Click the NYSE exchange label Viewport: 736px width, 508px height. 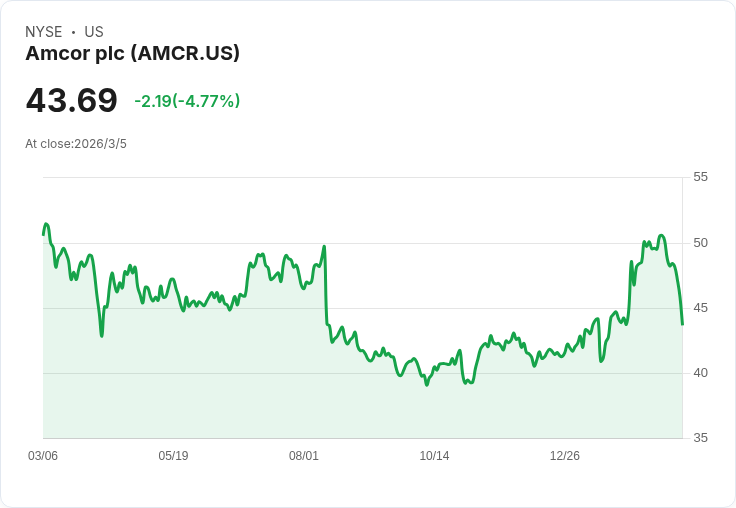(44, 32)
